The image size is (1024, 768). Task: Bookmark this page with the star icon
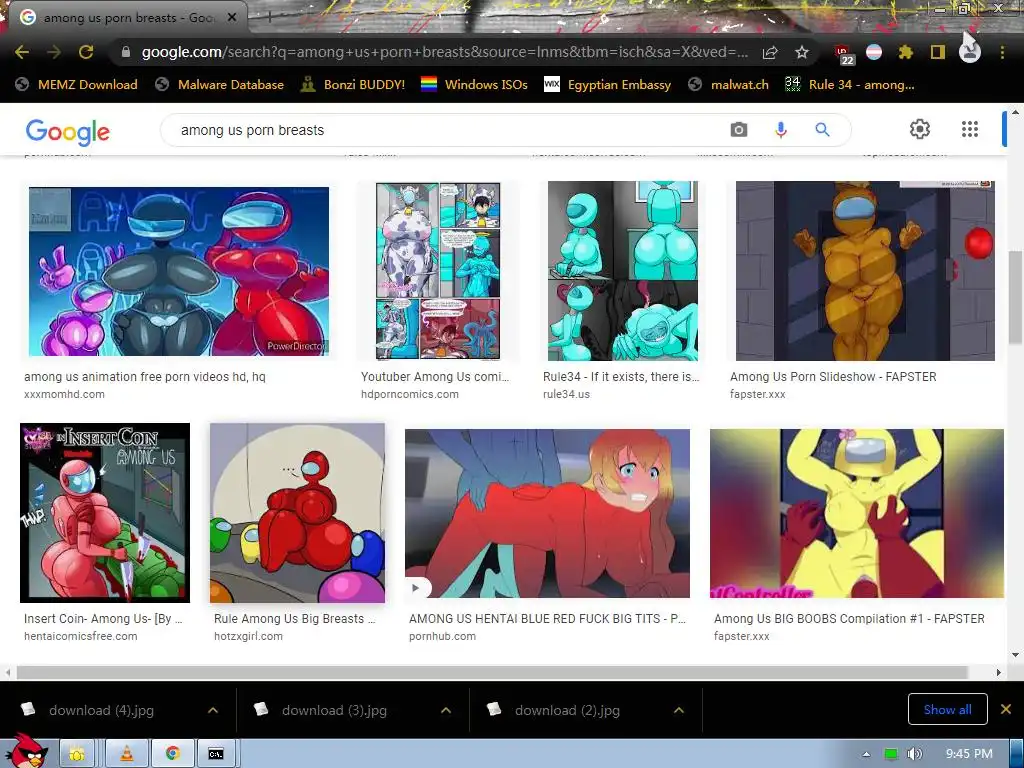pos(802,52)
